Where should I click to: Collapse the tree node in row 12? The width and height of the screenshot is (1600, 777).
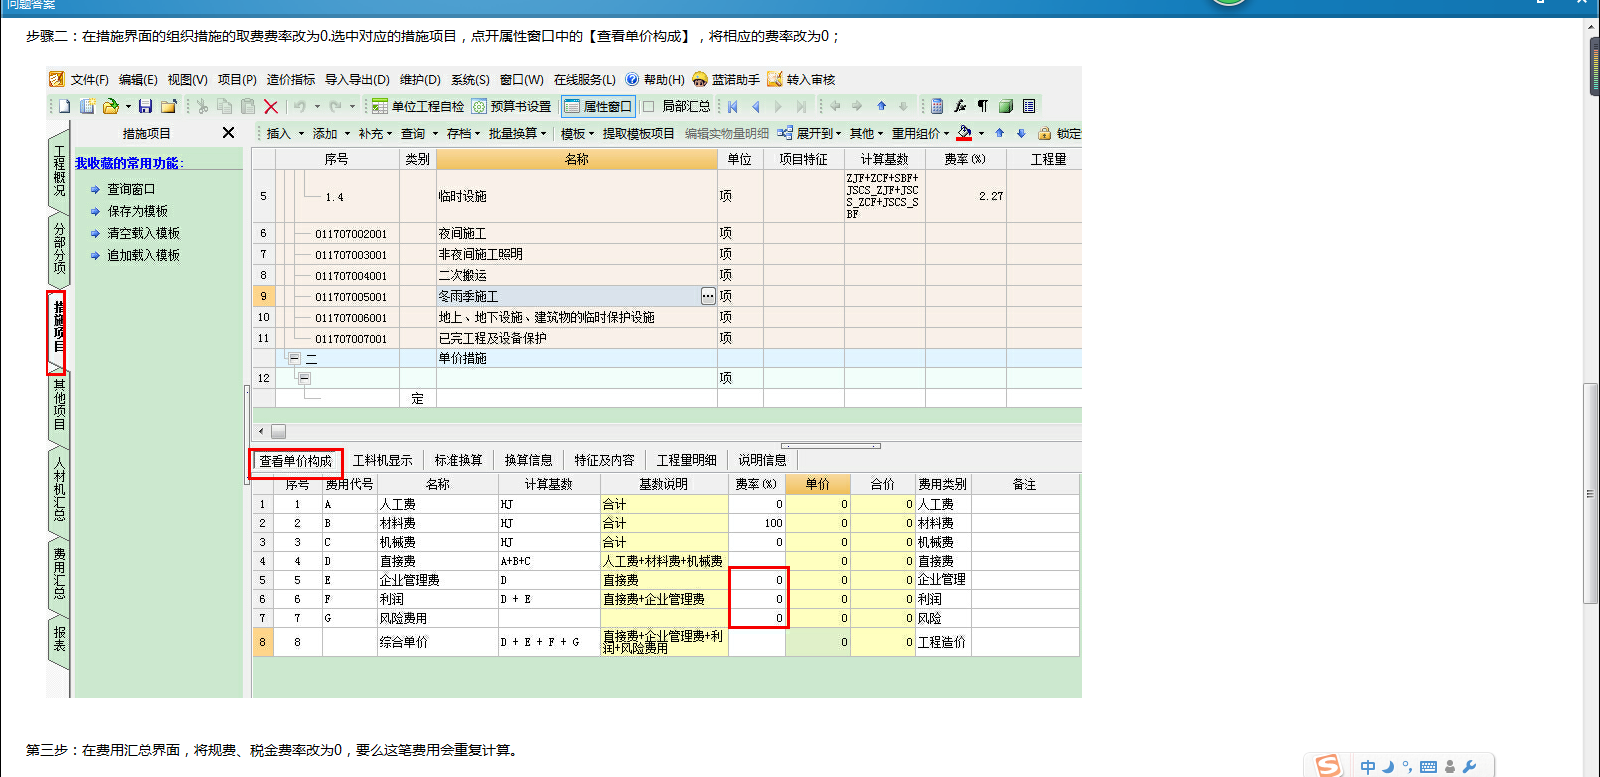click(x=304, y=378)
